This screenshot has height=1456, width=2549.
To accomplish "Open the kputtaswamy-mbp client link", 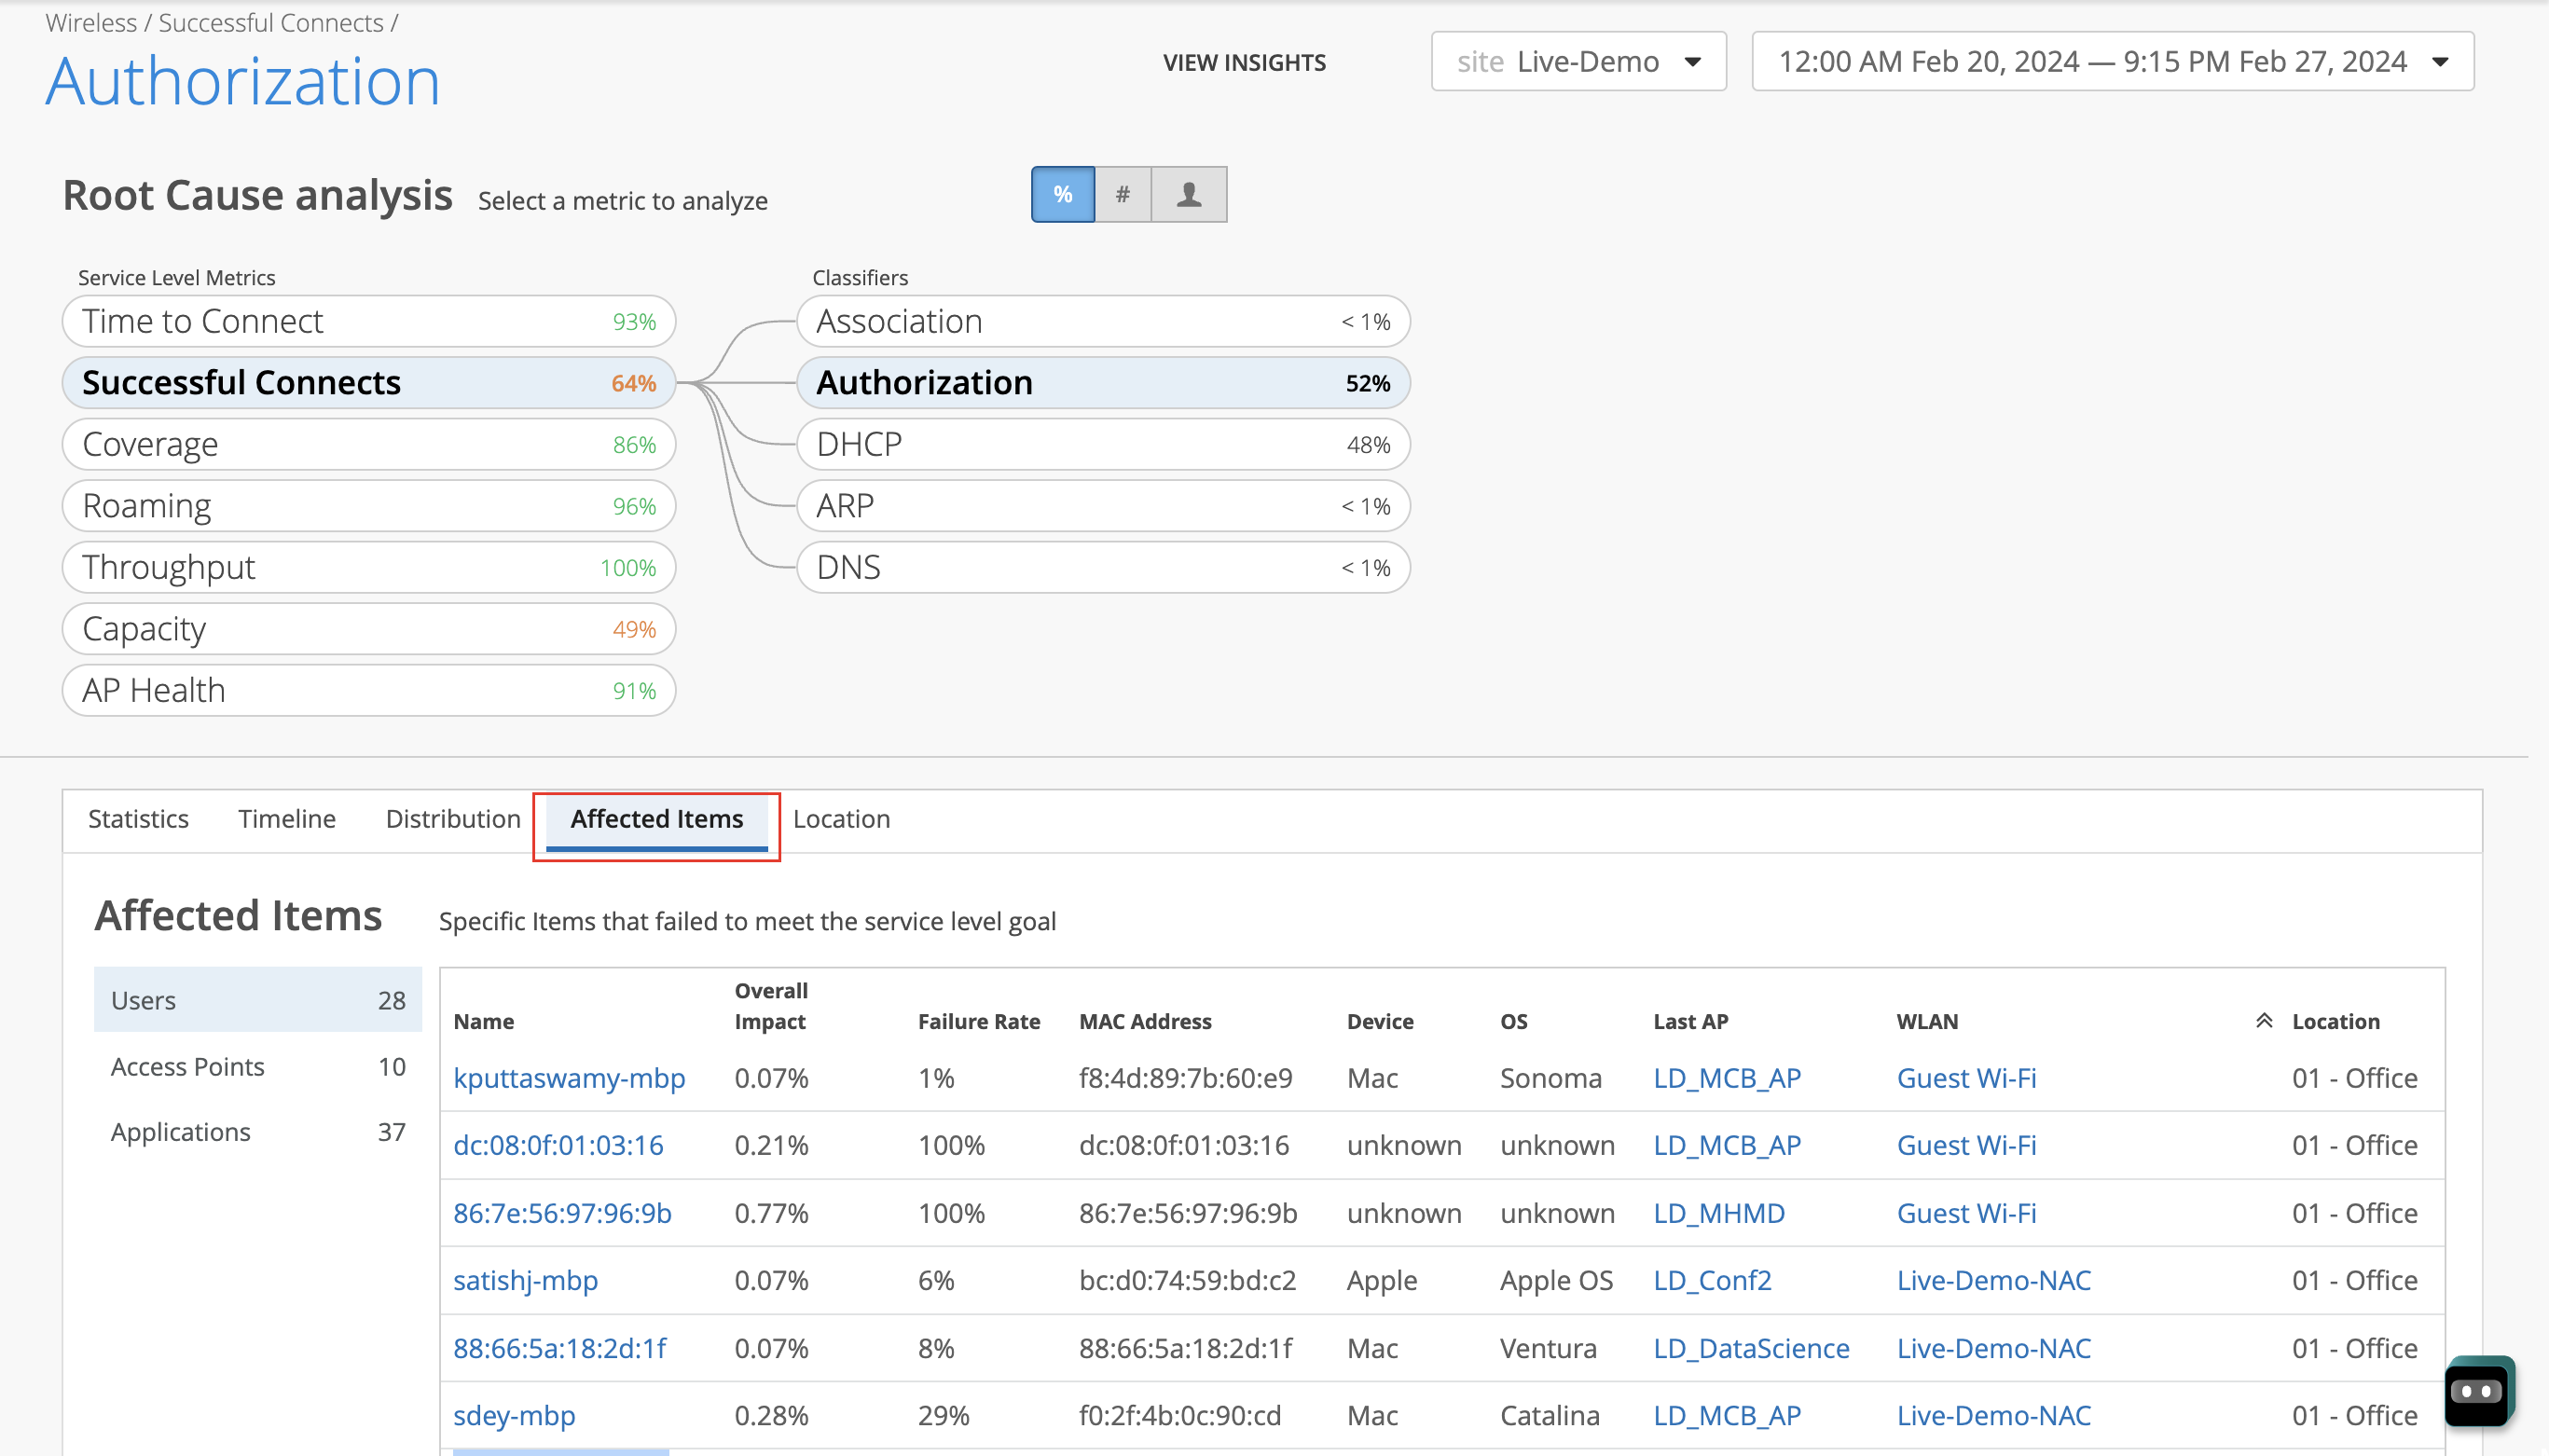I will pyautogui.click(x=569, y=1077).
